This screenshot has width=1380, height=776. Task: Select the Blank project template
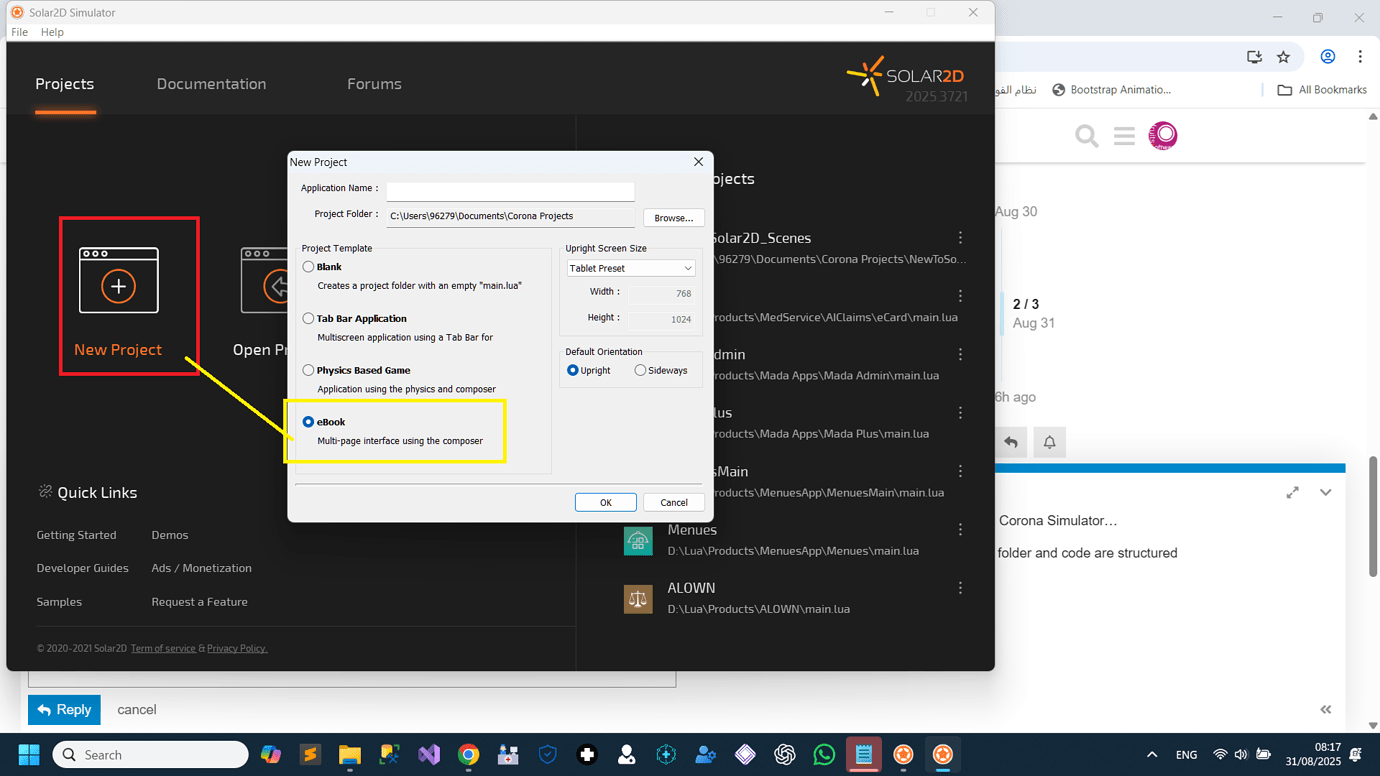pyautogui.click(x=308, y=267)
